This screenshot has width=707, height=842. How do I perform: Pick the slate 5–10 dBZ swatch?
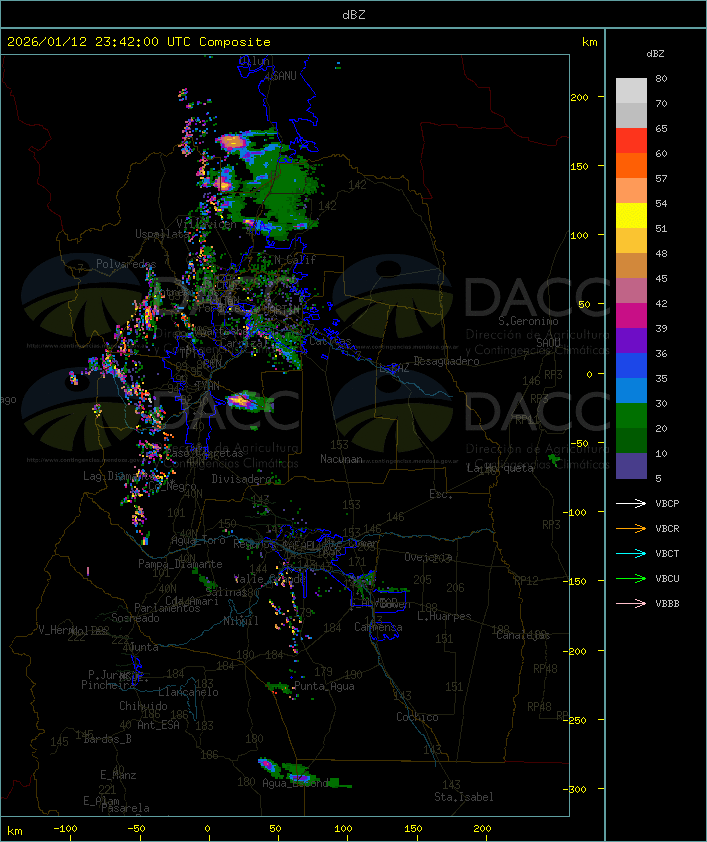pyautogui.click(x=631, y=466)
